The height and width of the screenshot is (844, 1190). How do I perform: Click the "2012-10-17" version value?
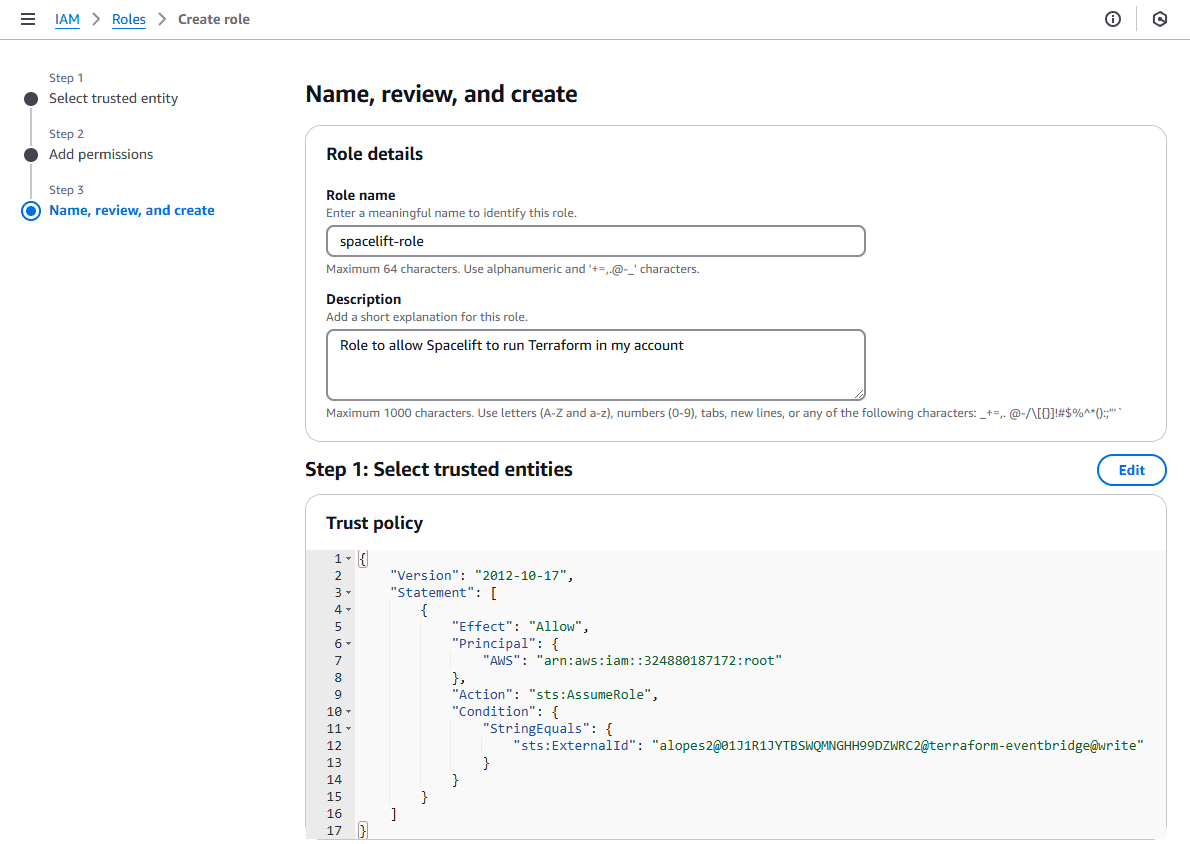521,575
